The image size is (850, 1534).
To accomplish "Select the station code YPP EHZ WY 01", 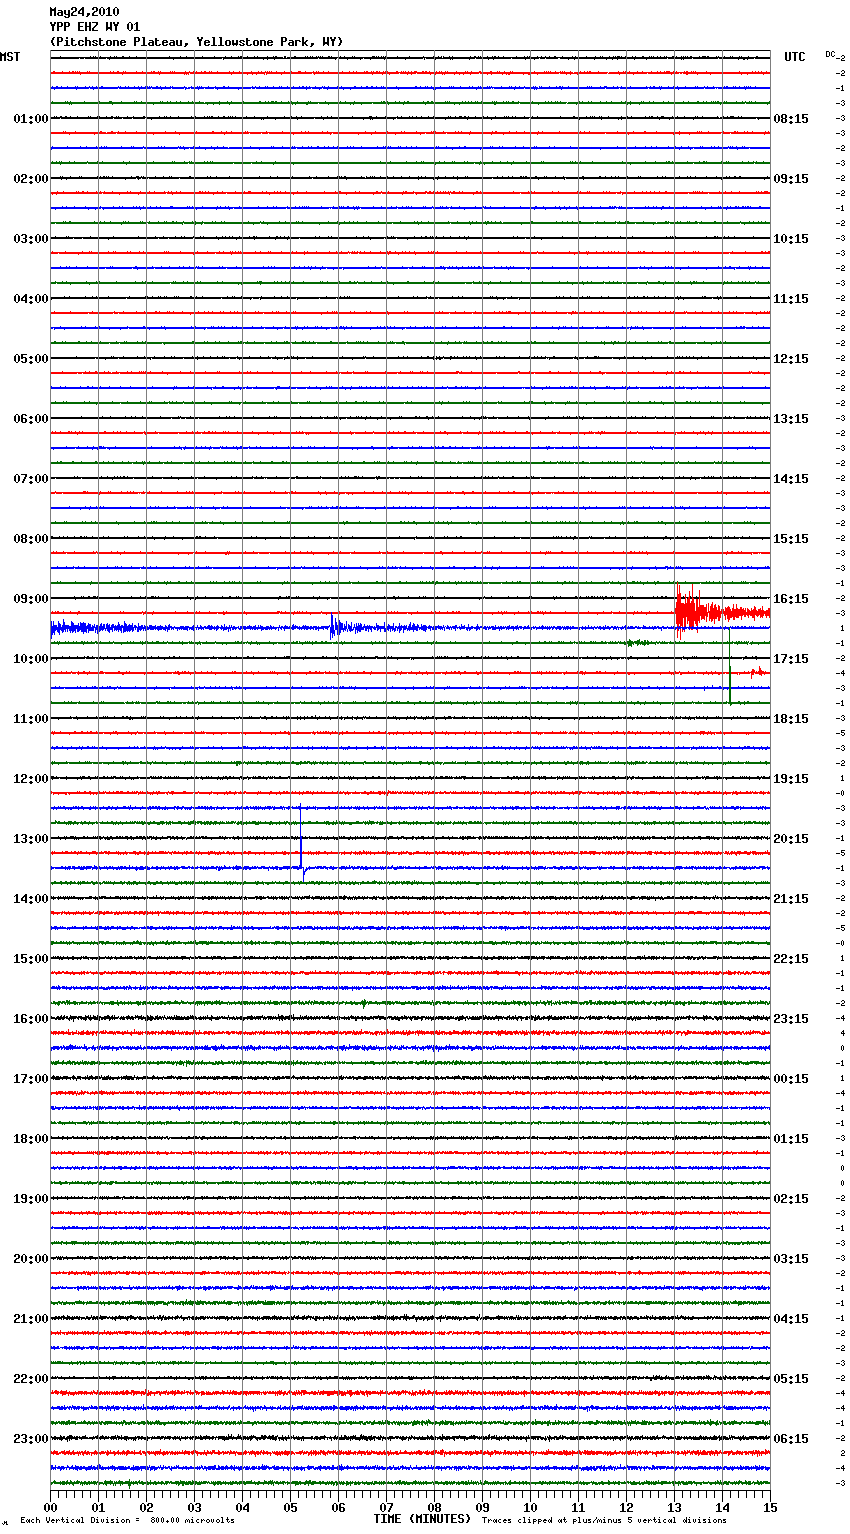I will tap(95, 27).
